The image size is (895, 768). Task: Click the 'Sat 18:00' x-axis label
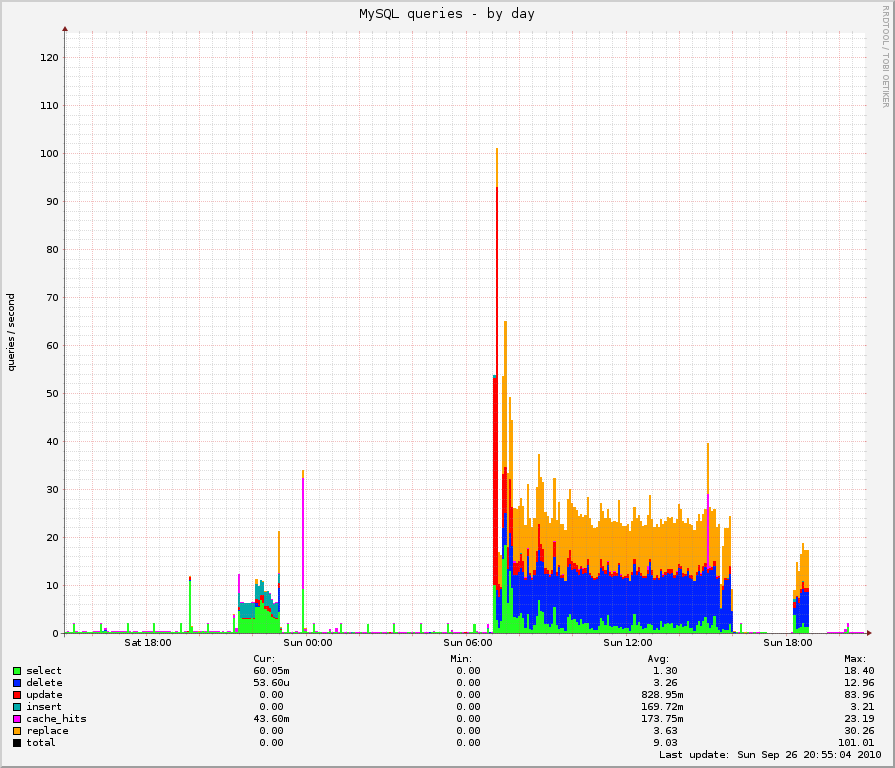coord(148,643)
